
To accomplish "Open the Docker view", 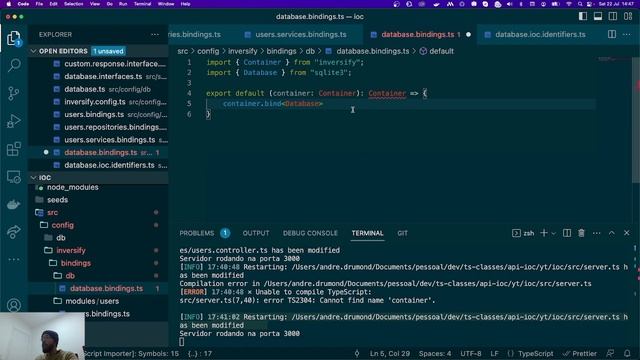I will tap(13, 204).
